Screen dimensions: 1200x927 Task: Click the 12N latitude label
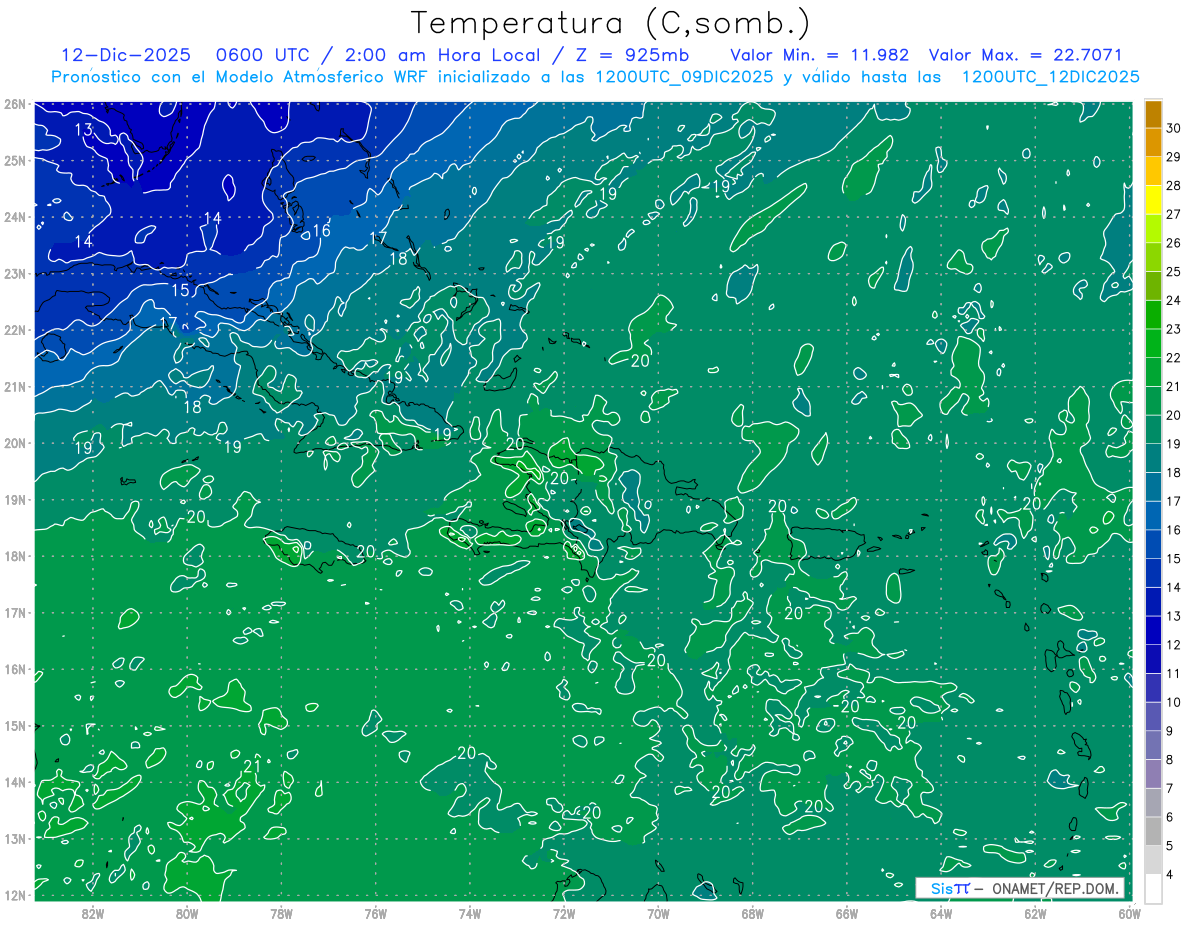pos(14,895)
